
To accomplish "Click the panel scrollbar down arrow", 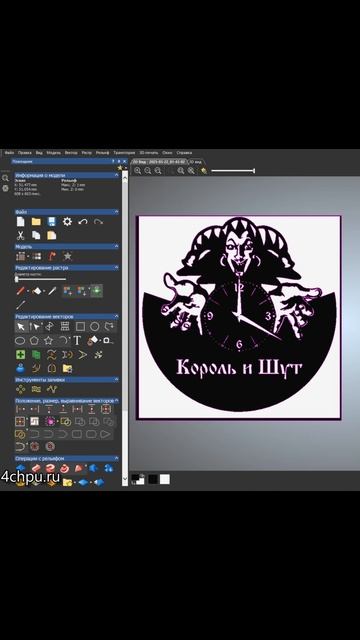I will coord(125,480).
